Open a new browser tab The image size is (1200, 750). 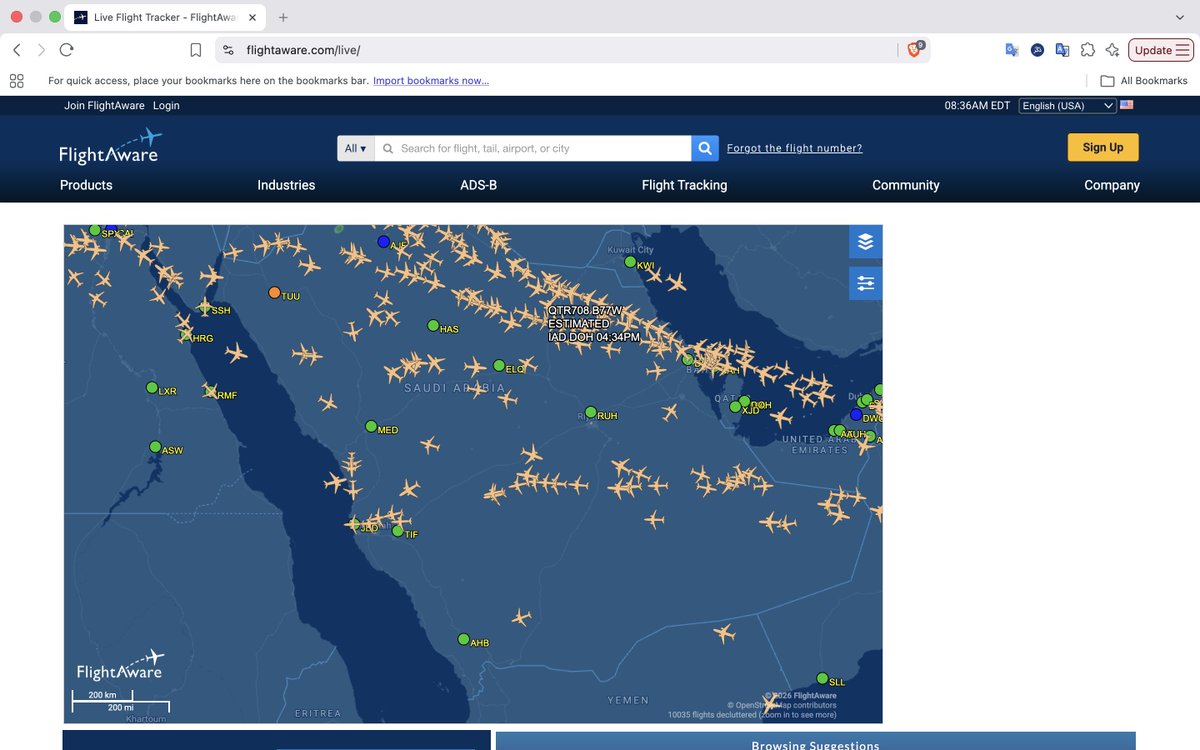(x=283, y=17)
